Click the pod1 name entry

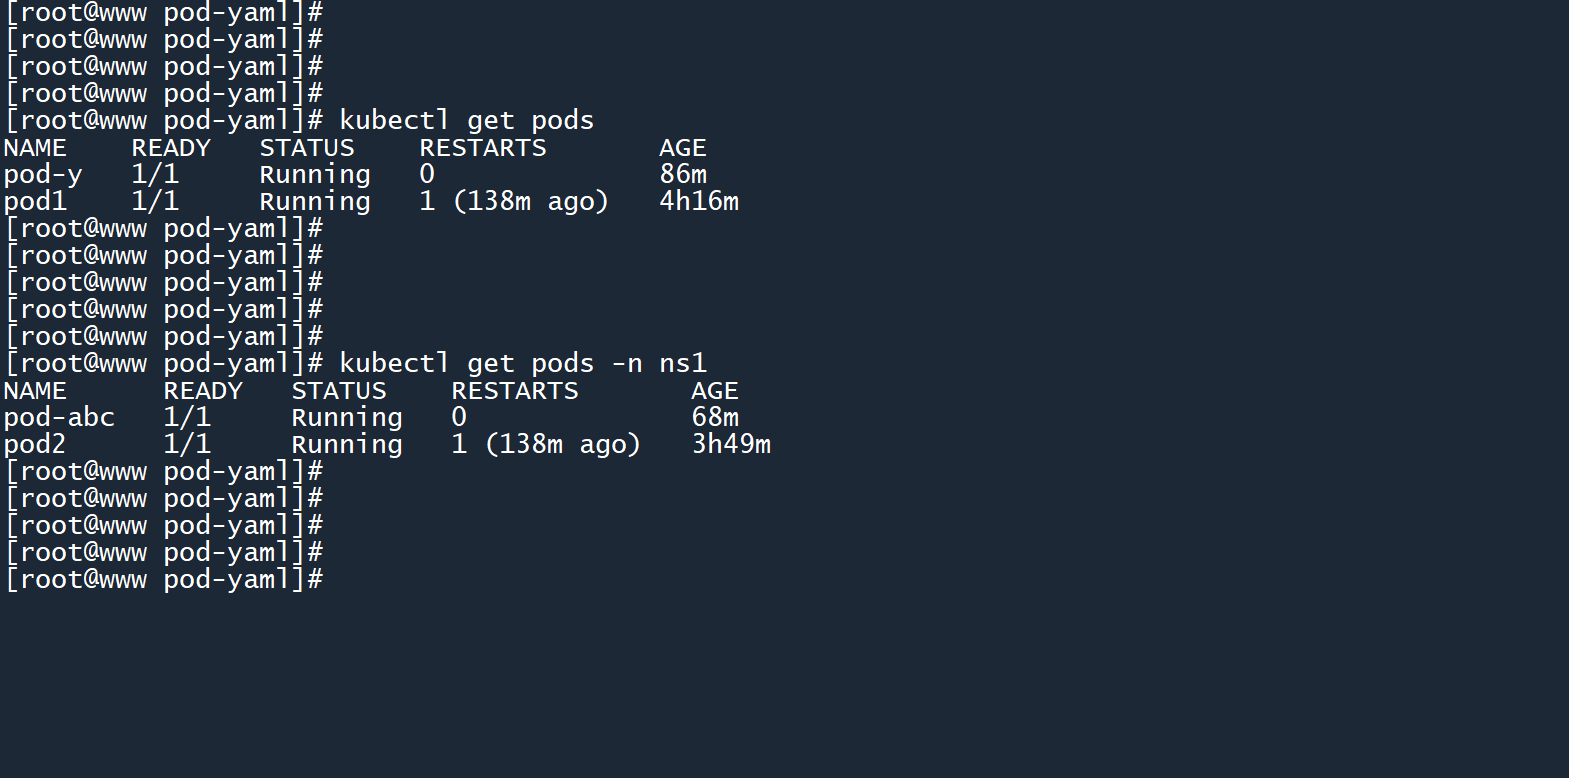tap(34, 202)
